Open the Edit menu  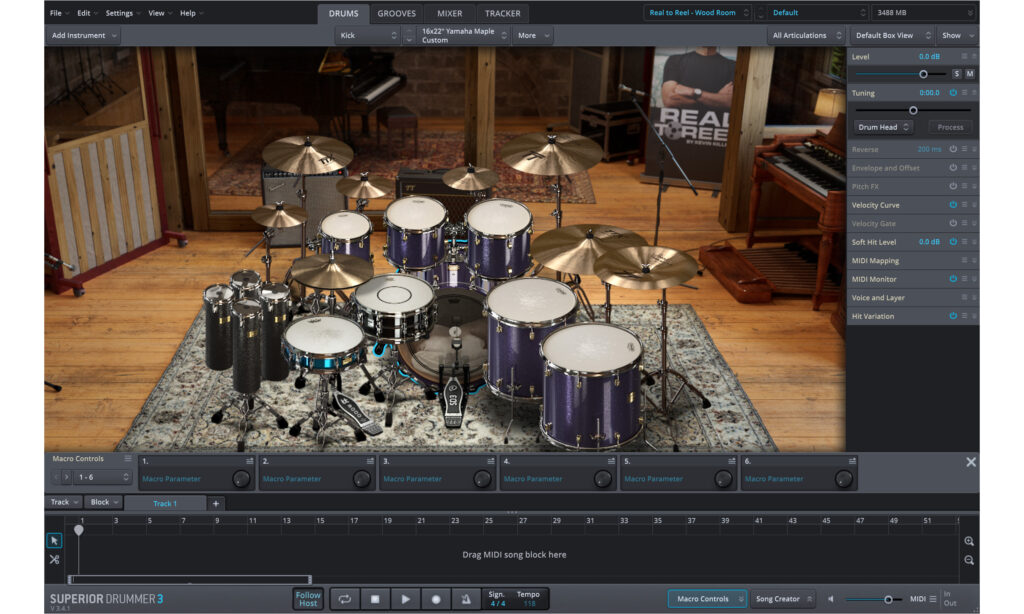pos(87,13)
